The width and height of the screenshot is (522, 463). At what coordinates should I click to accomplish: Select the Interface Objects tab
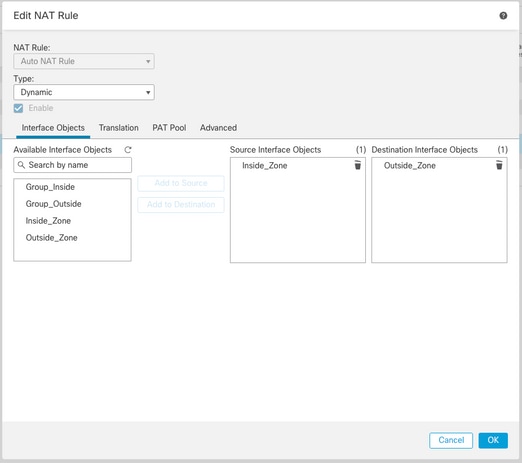(53, 128)
